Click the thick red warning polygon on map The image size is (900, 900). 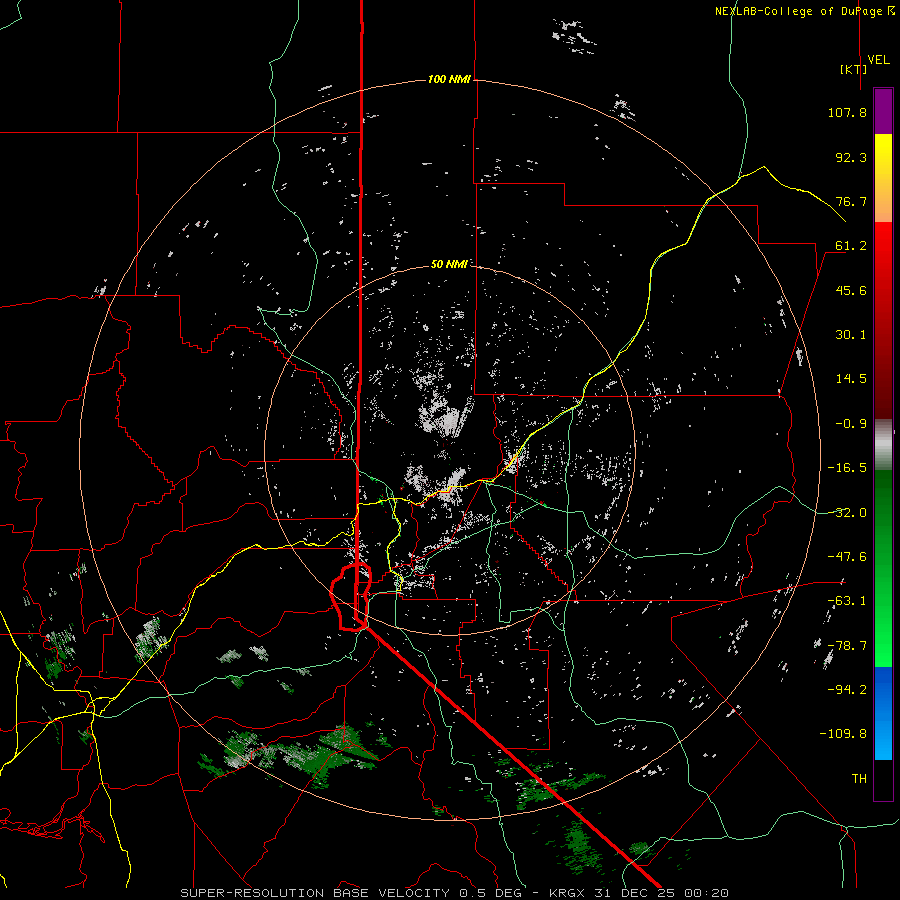pos(351,597)
